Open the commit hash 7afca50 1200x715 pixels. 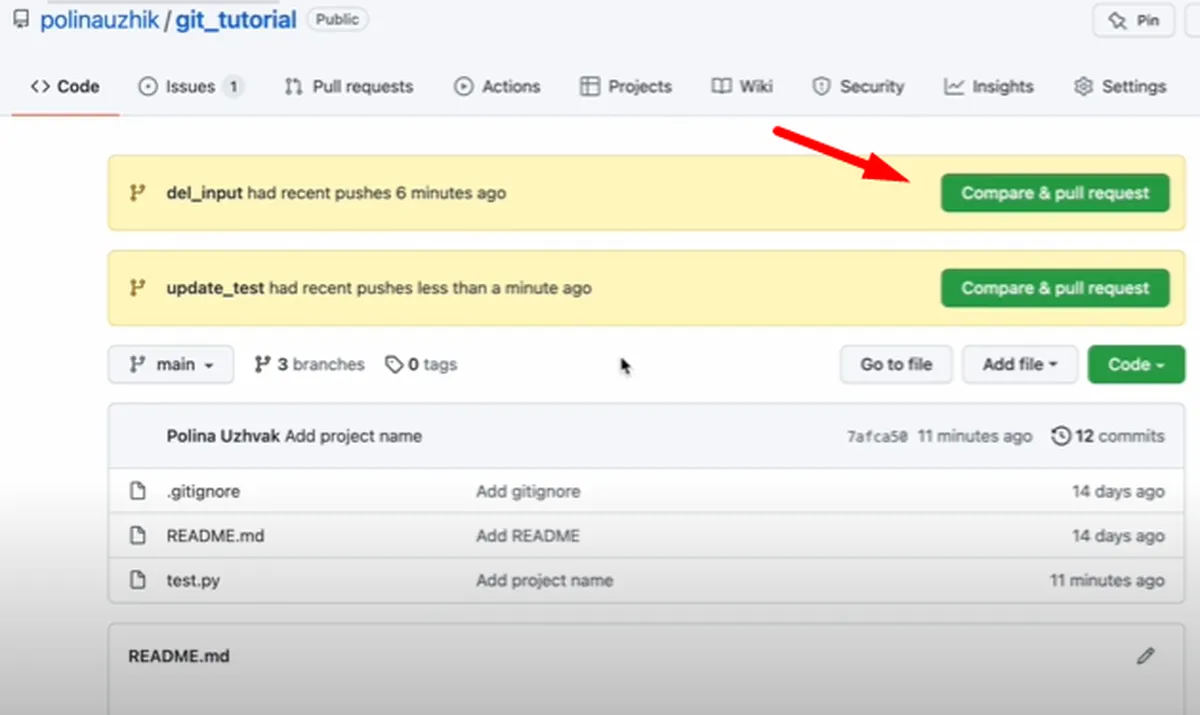pyautogui.click(x=877, y=437)
